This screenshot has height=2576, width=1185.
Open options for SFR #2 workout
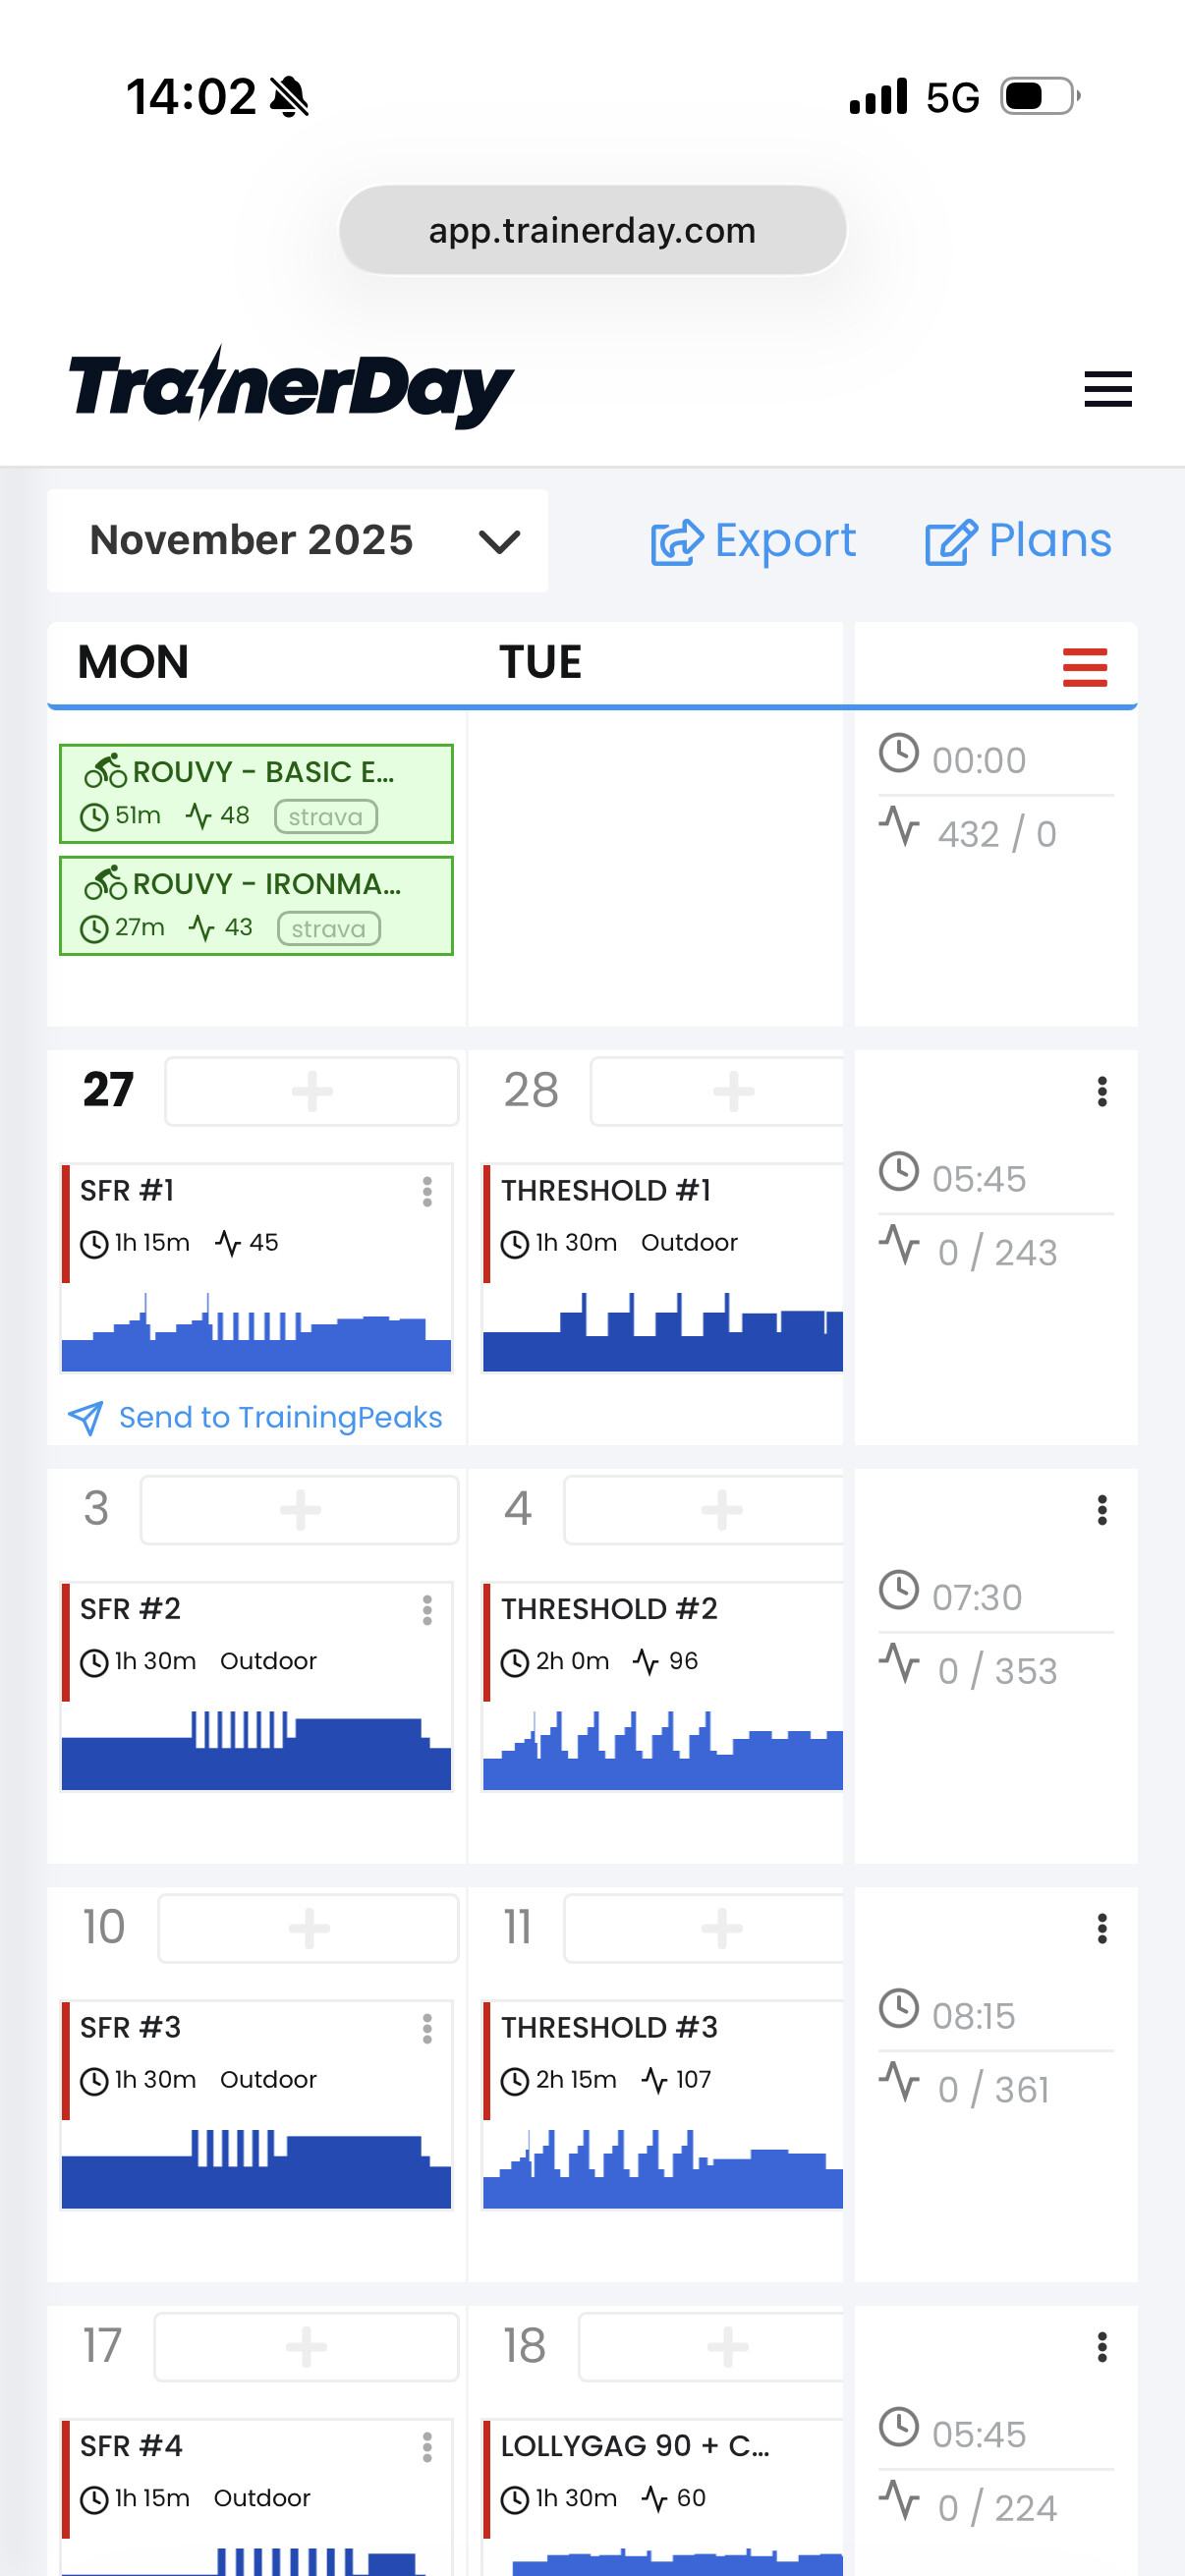coord(427,1610)
